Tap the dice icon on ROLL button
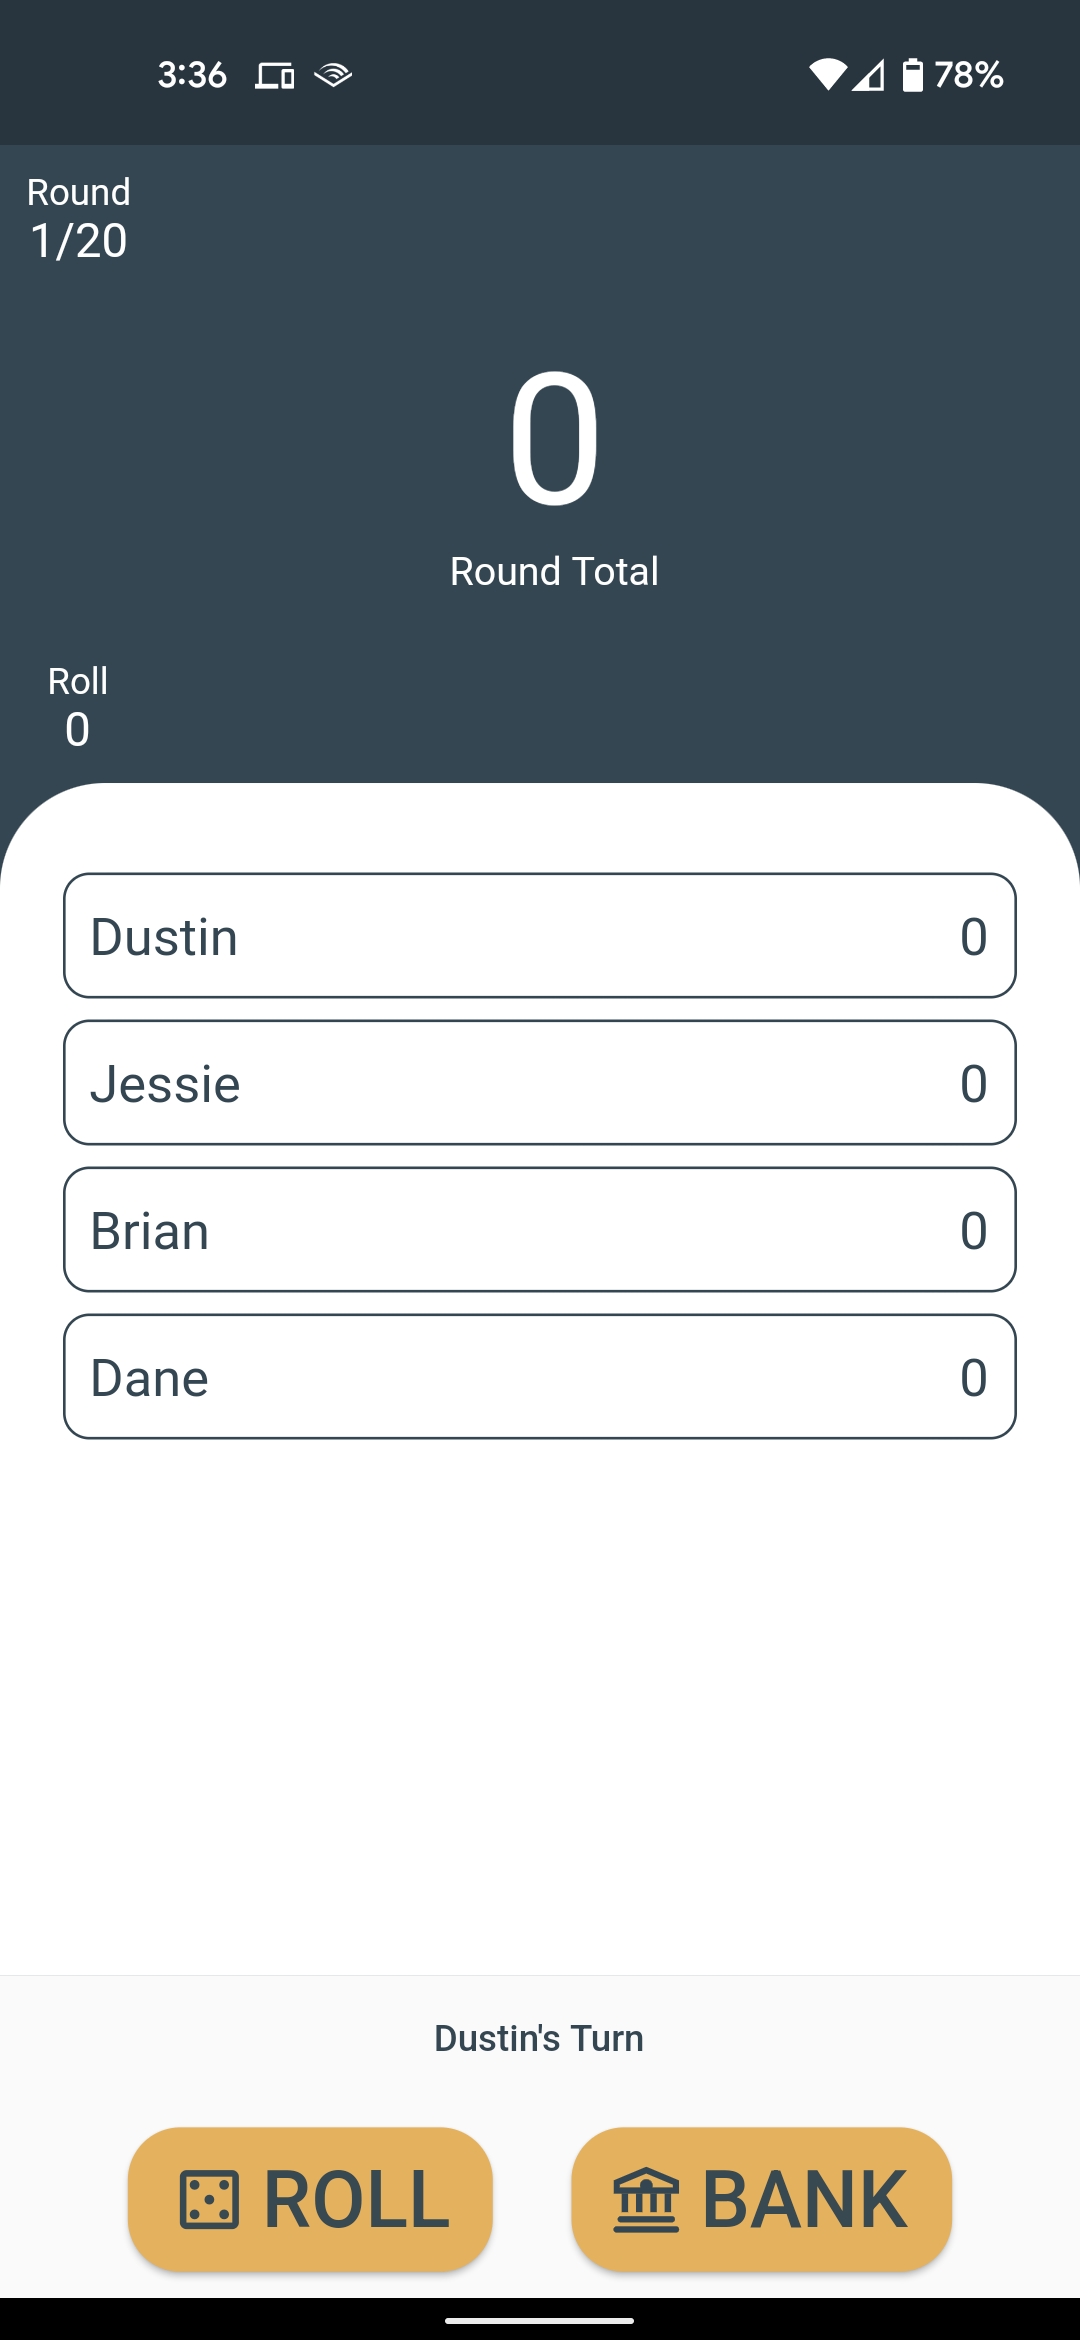This screenshot has height=2340, width=1080. coord(209,2200)
